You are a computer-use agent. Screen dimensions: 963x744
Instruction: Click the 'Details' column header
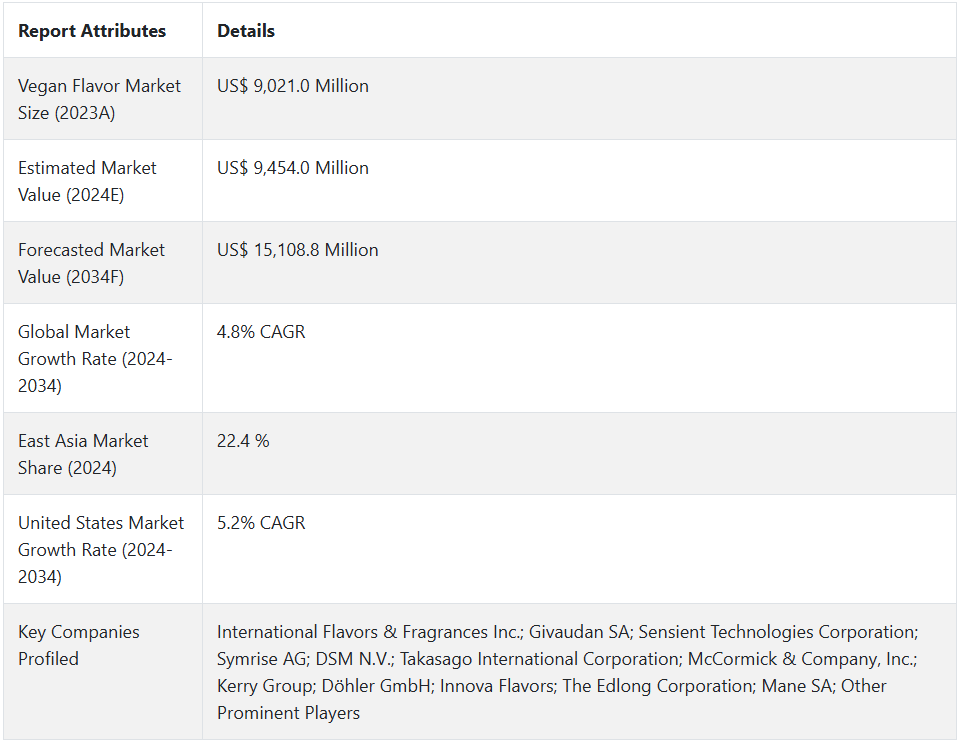point(246,31)
